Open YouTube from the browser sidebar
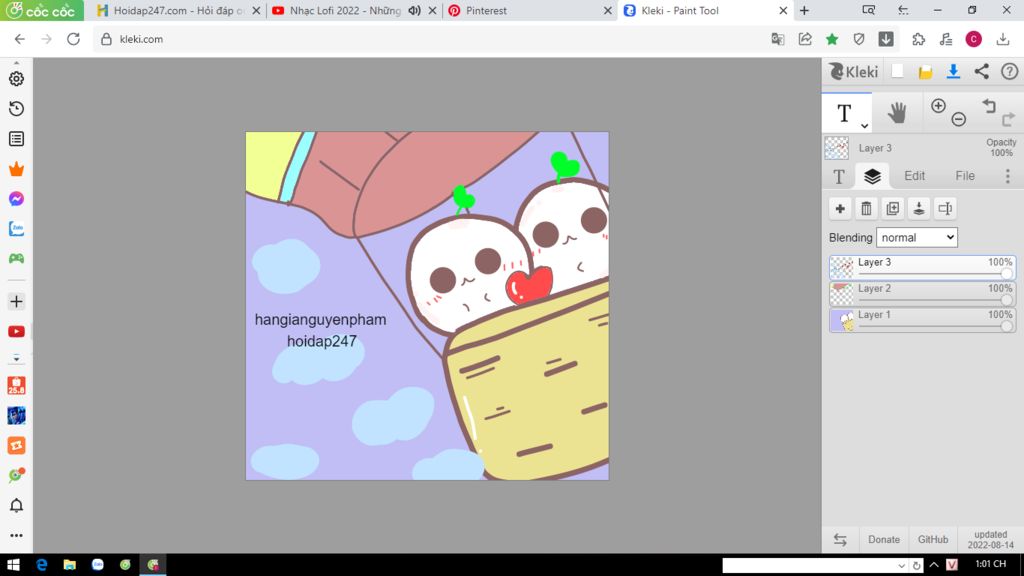The height and width of the screenshot is (576, 1024). 16,332
